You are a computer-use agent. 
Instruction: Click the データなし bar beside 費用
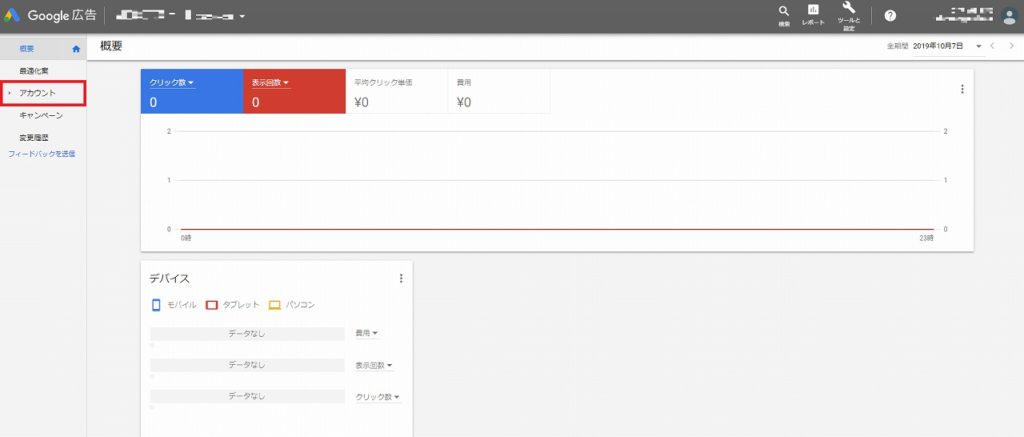point(247,334)
